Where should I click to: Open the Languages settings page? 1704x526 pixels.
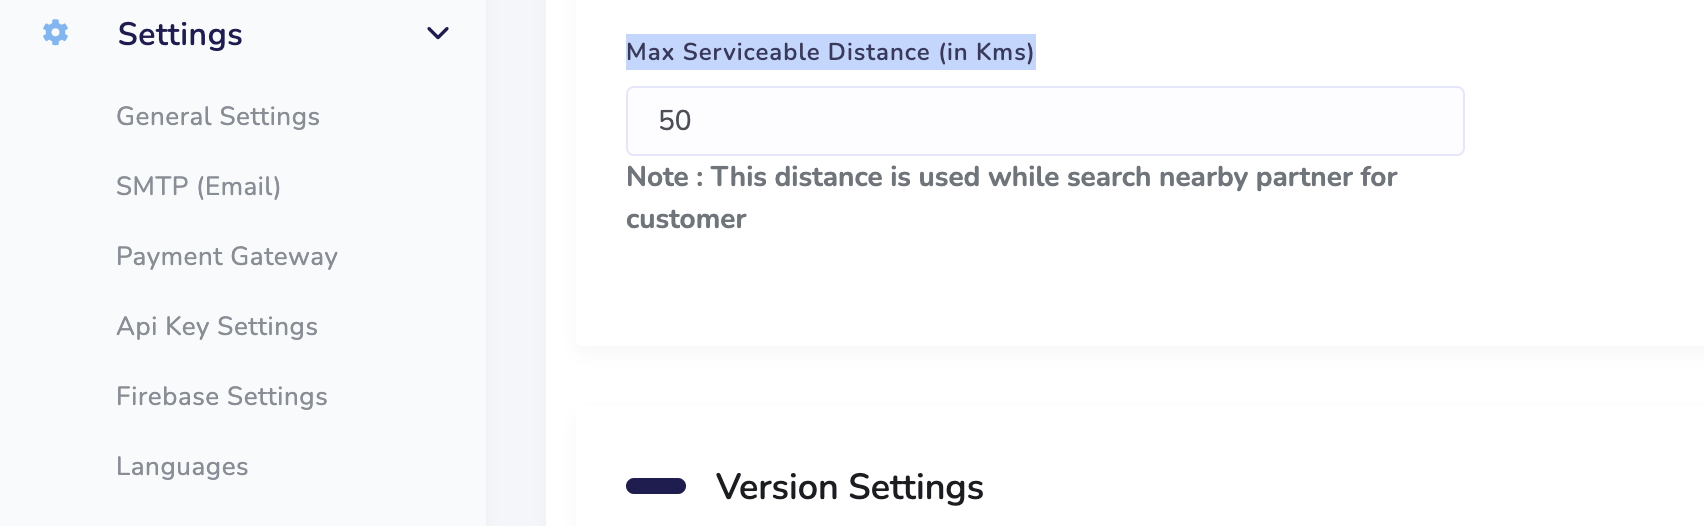pyautogui.click(x=182, y=466)
